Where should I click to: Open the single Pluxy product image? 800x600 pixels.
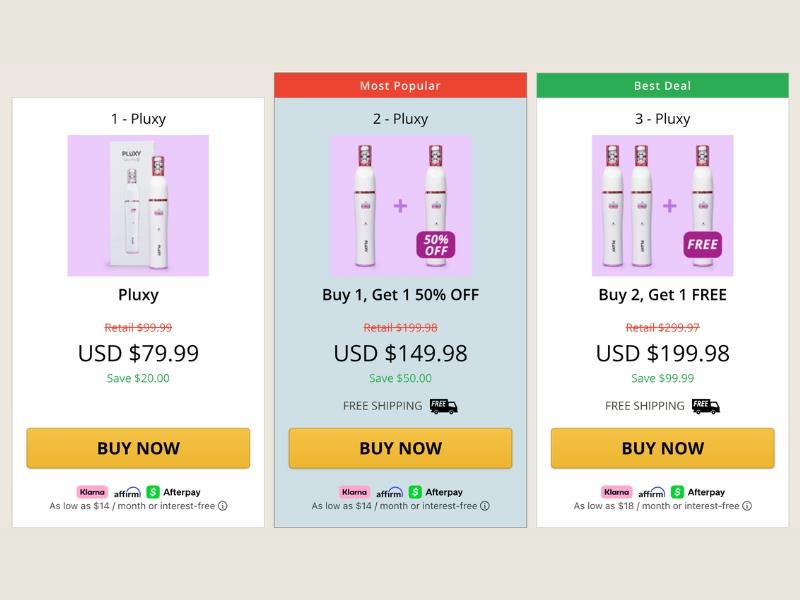point(138,206)
